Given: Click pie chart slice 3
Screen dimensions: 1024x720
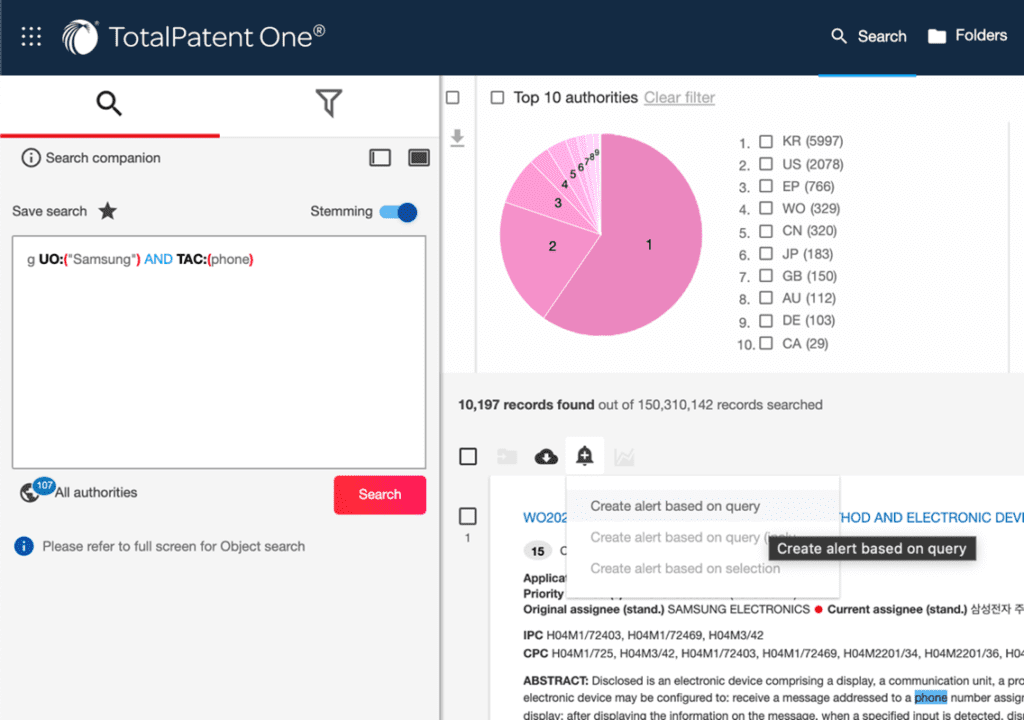Looking at the screenshot, I should tap(557, 203).
